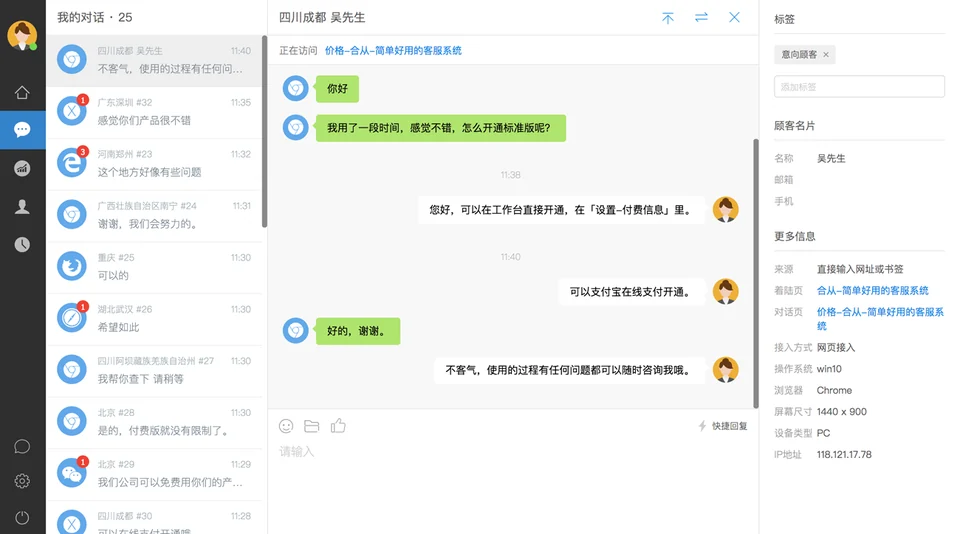Click the agent avatar at sidebar top

[22, 35]
